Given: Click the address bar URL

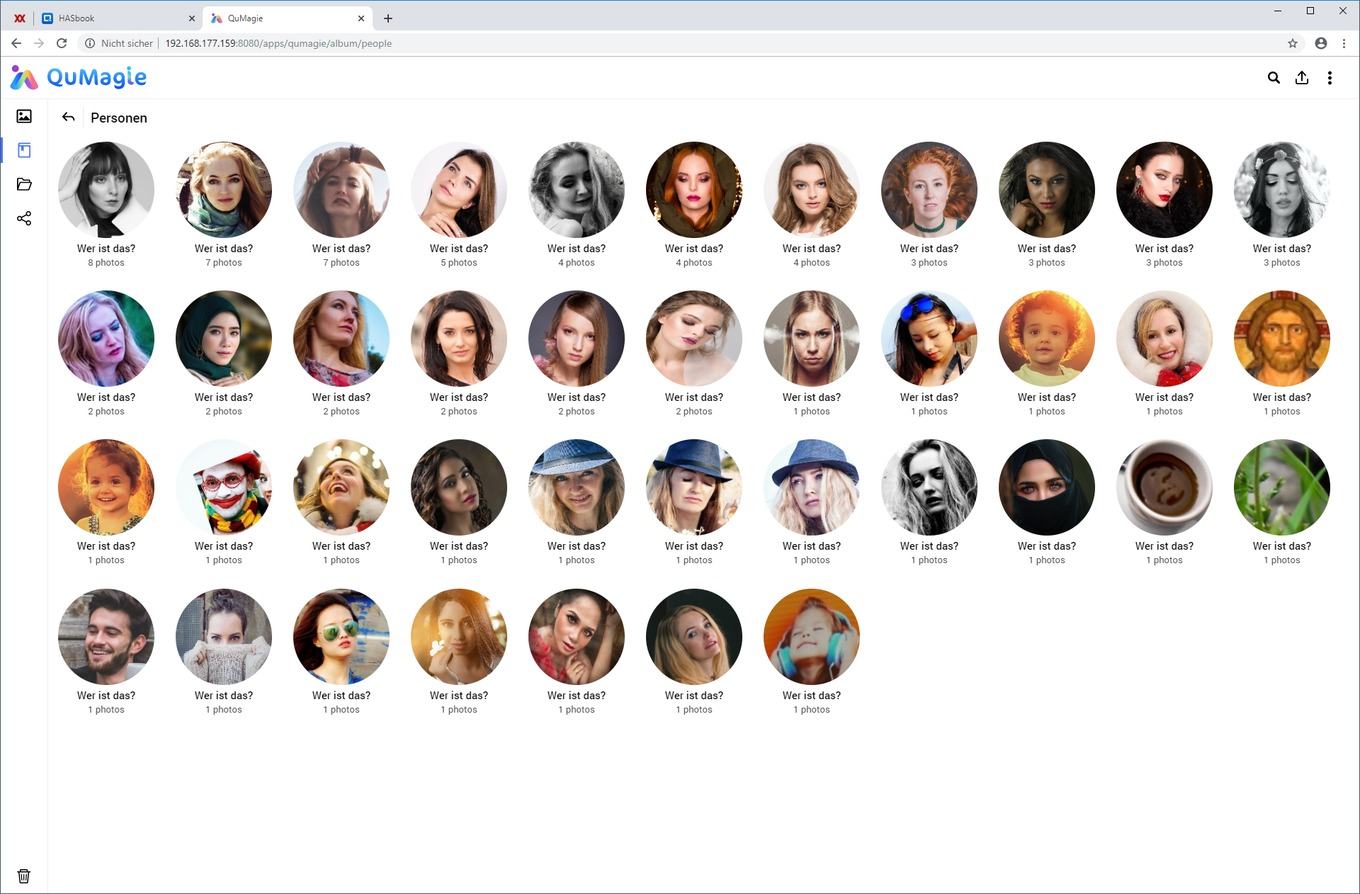Looking at the screenshot, I should (278, 43).
